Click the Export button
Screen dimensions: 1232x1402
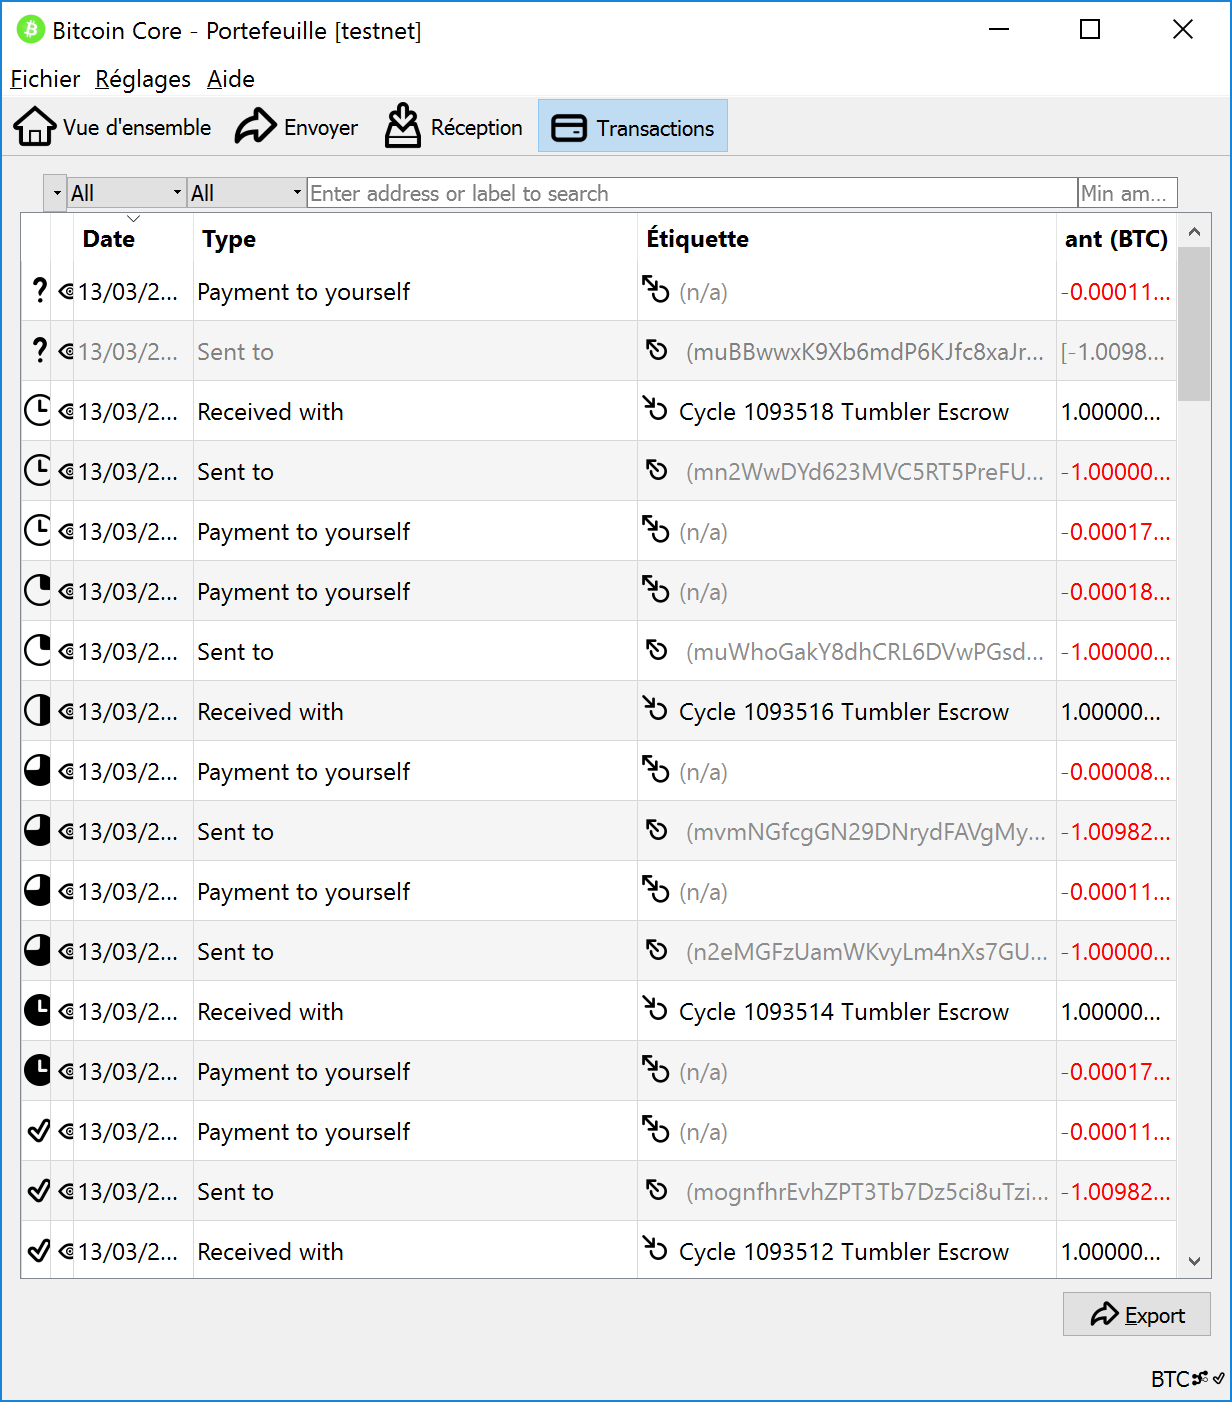click(1137, 1314)
